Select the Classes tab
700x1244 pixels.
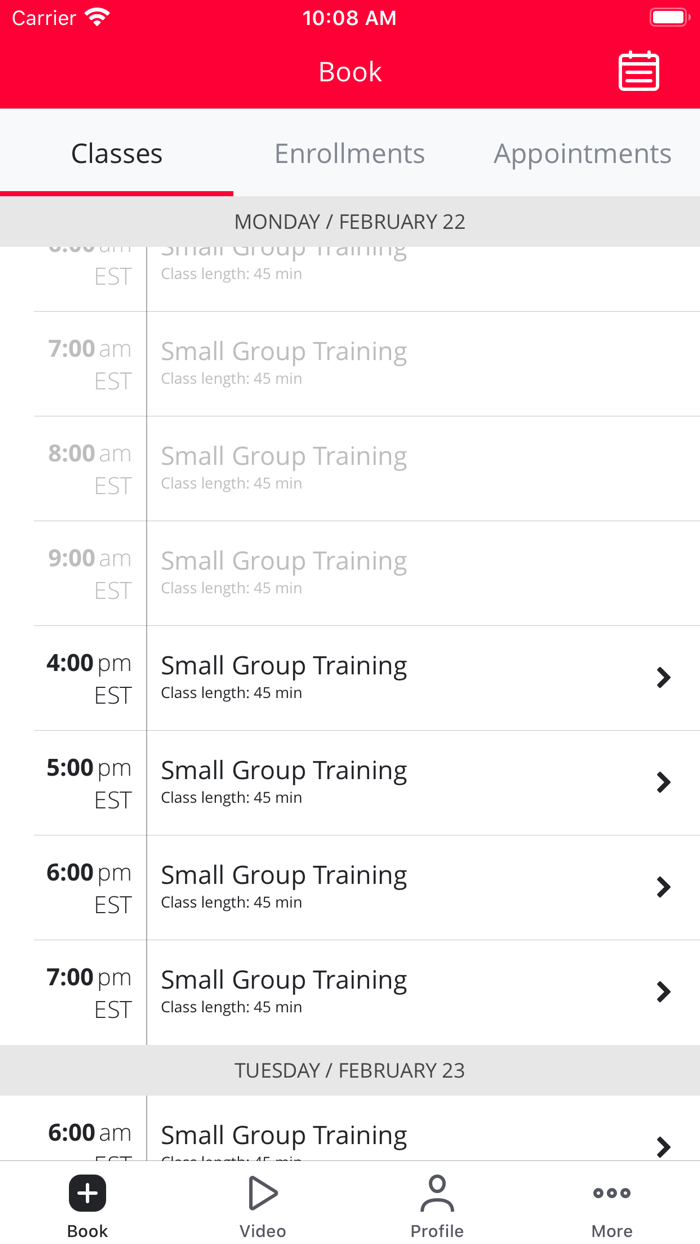point(117,154)
